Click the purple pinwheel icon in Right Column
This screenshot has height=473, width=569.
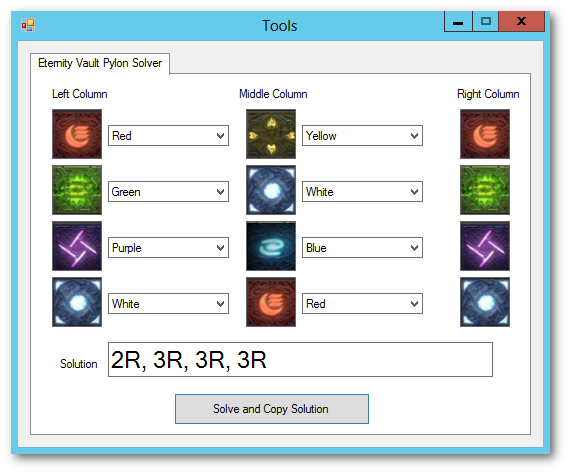tap(485, 246)
